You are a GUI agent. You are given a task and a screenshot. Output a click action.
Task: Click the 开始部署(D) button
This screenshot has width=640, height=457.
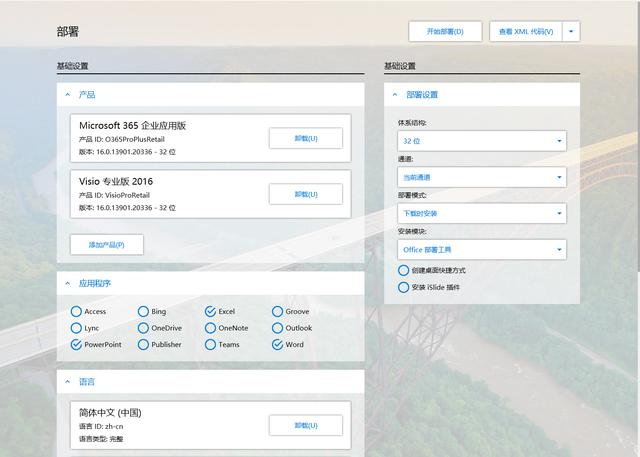pyautogui.click(x=445, y=31)
